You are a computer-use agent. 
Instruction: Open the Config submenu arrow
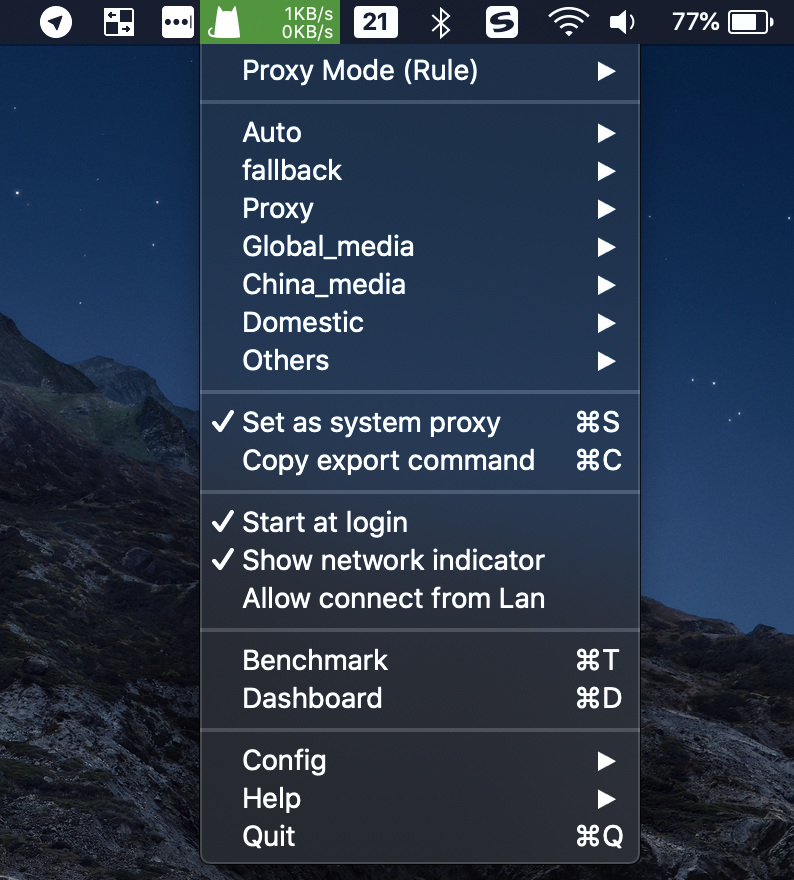click(605, 761)
